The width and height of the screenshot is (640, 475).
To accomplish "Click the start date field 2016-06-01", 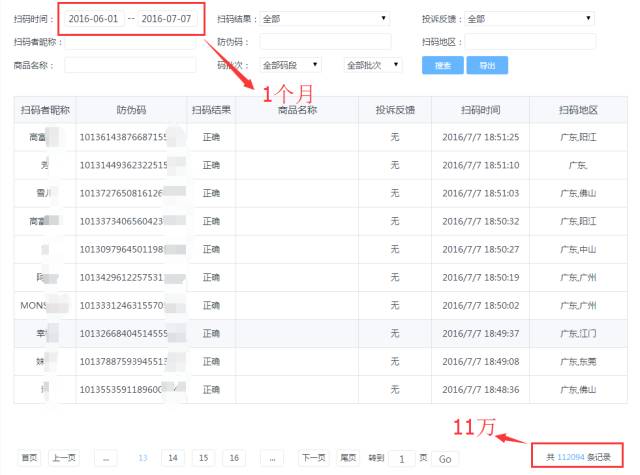I will click(x=93, y=19).
